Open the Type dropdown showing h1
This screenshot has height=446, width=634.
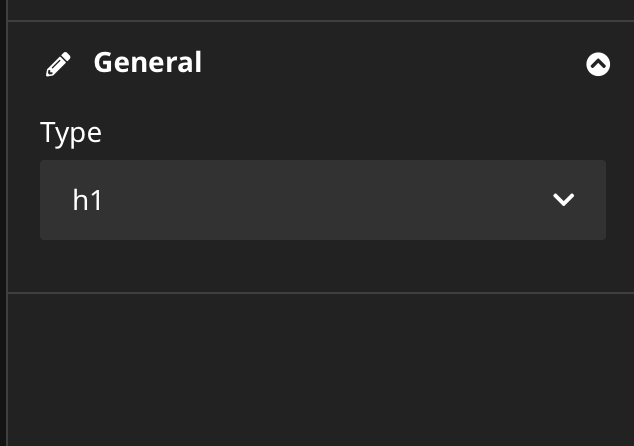pos(323,200)
